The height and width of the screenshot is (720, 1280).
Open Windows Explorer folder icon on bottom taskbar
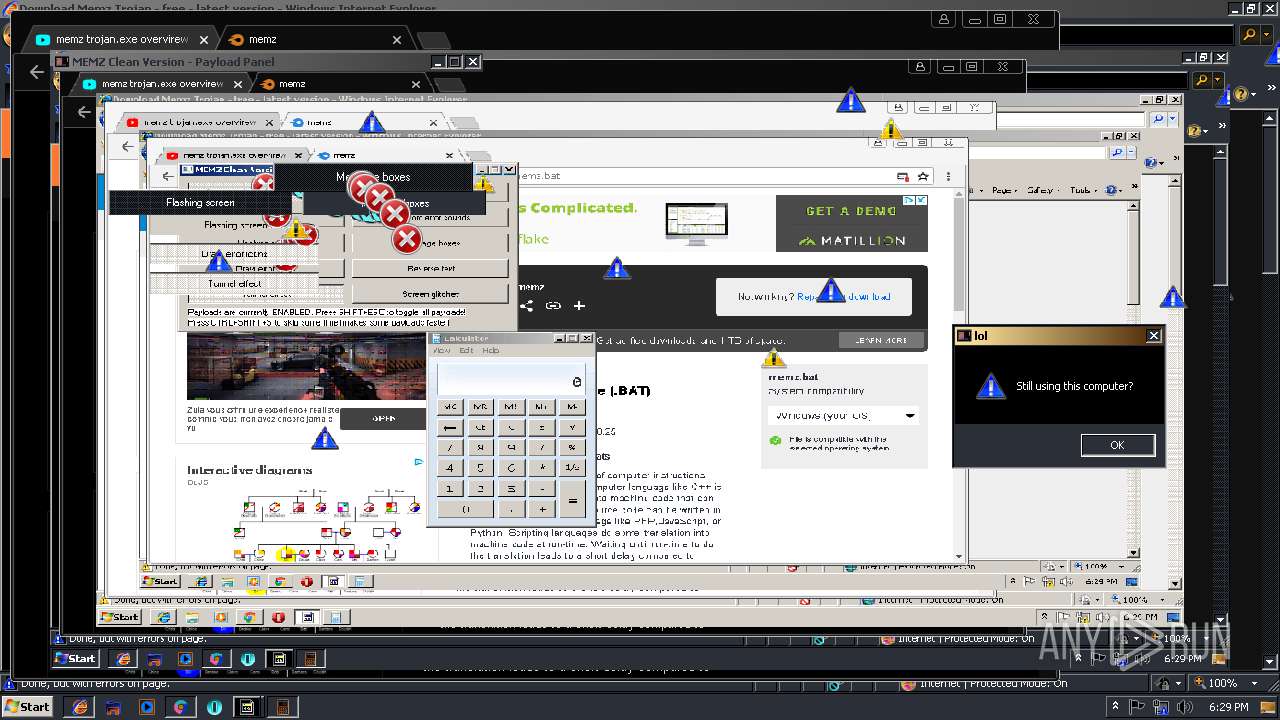[x=113, y=707]
